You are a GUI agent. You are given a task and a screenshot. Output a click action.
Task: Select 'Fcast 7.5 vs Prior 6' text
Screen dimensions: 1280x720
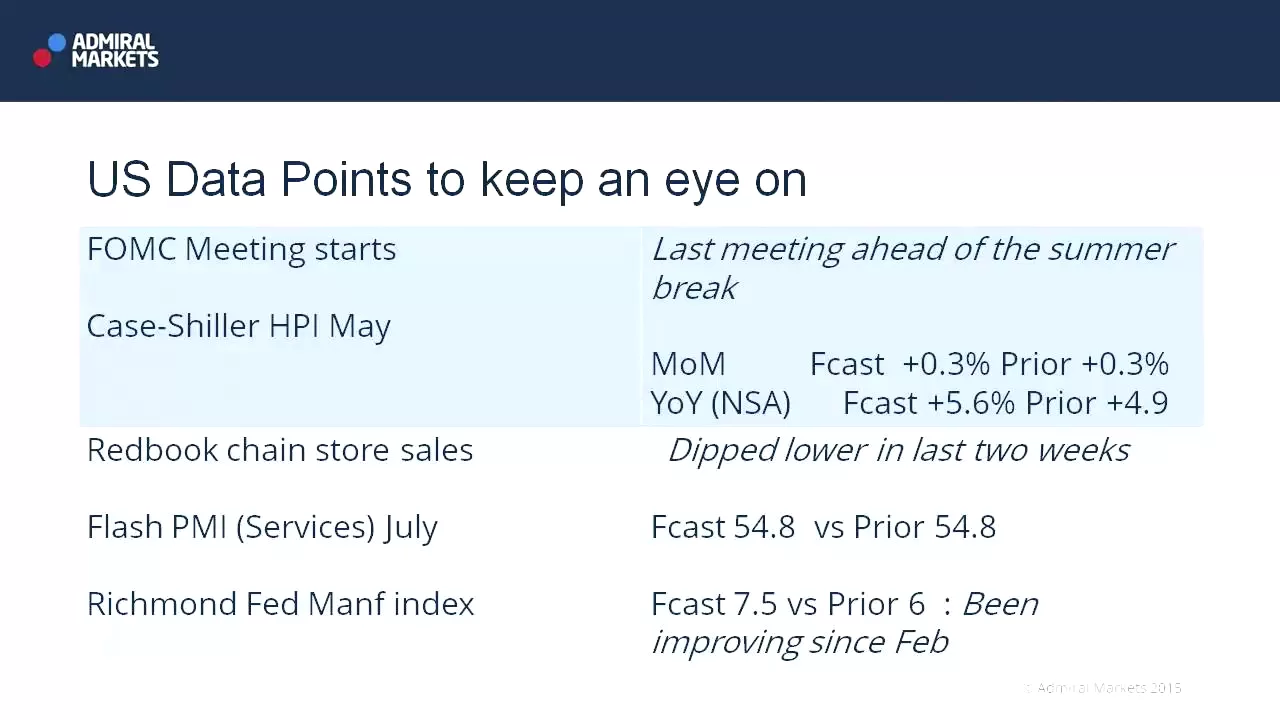(x=788, y=604)
